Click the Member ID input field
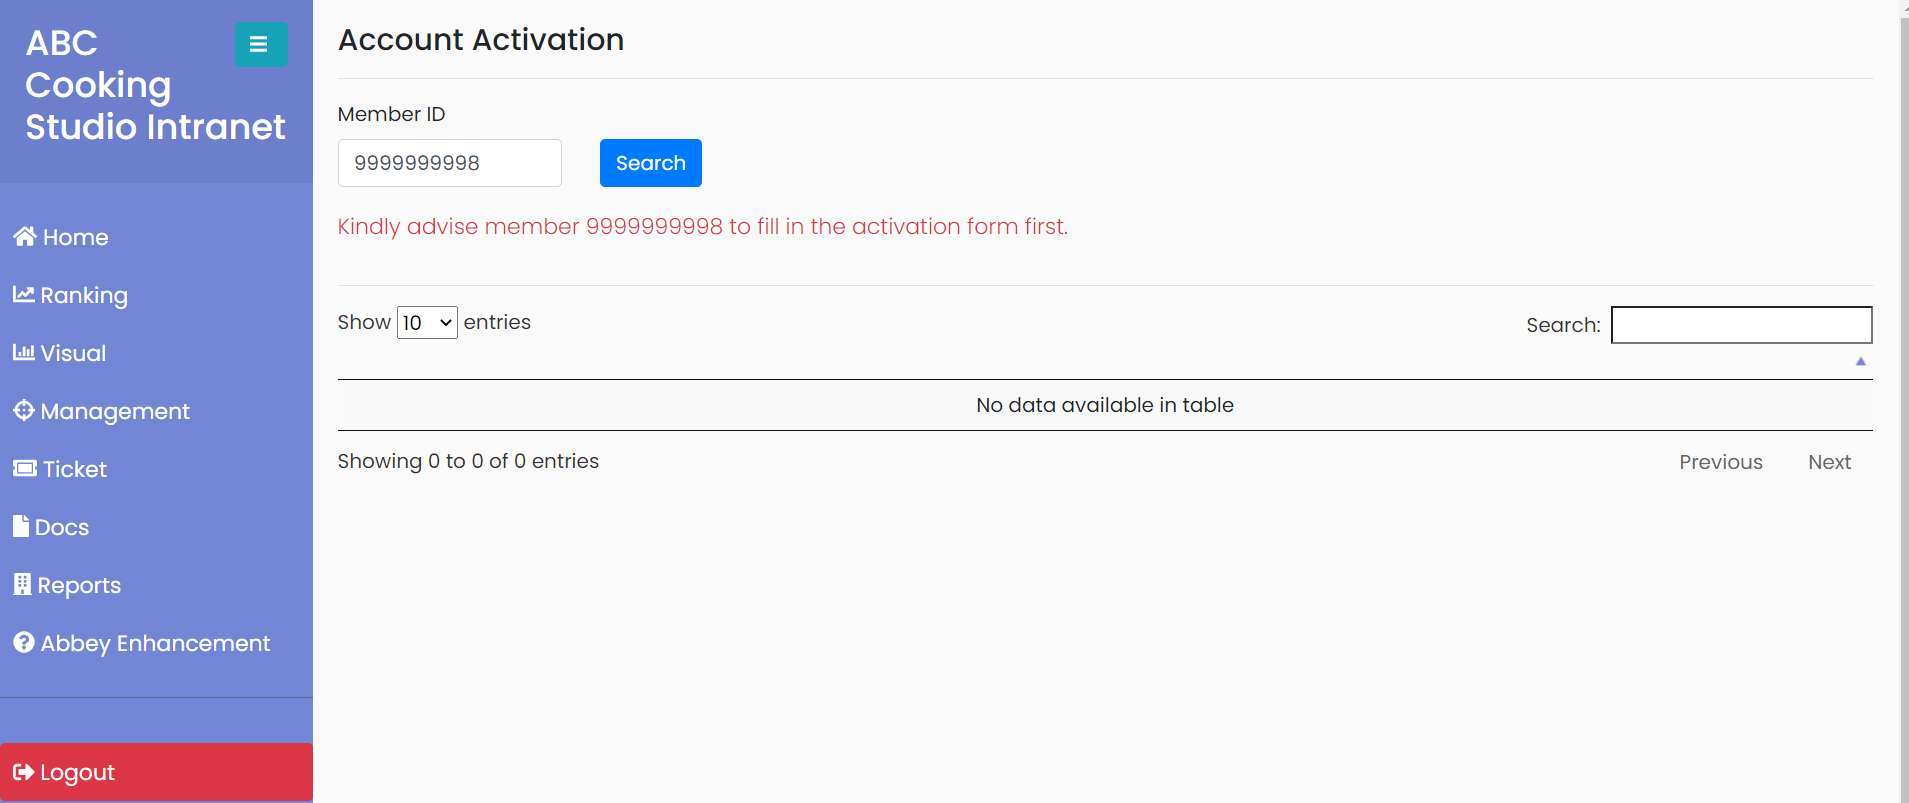Image resolution: width=1909 pixels, height=803 pixels. click(x=450, y=163)
